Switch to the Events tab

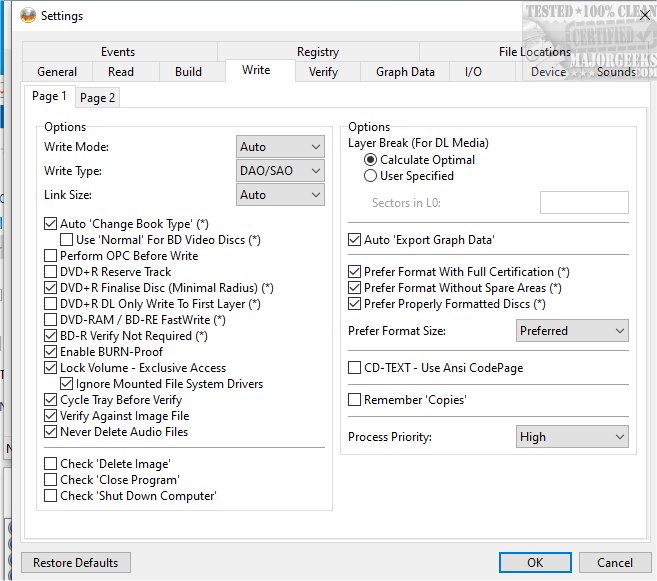[118, 52]
